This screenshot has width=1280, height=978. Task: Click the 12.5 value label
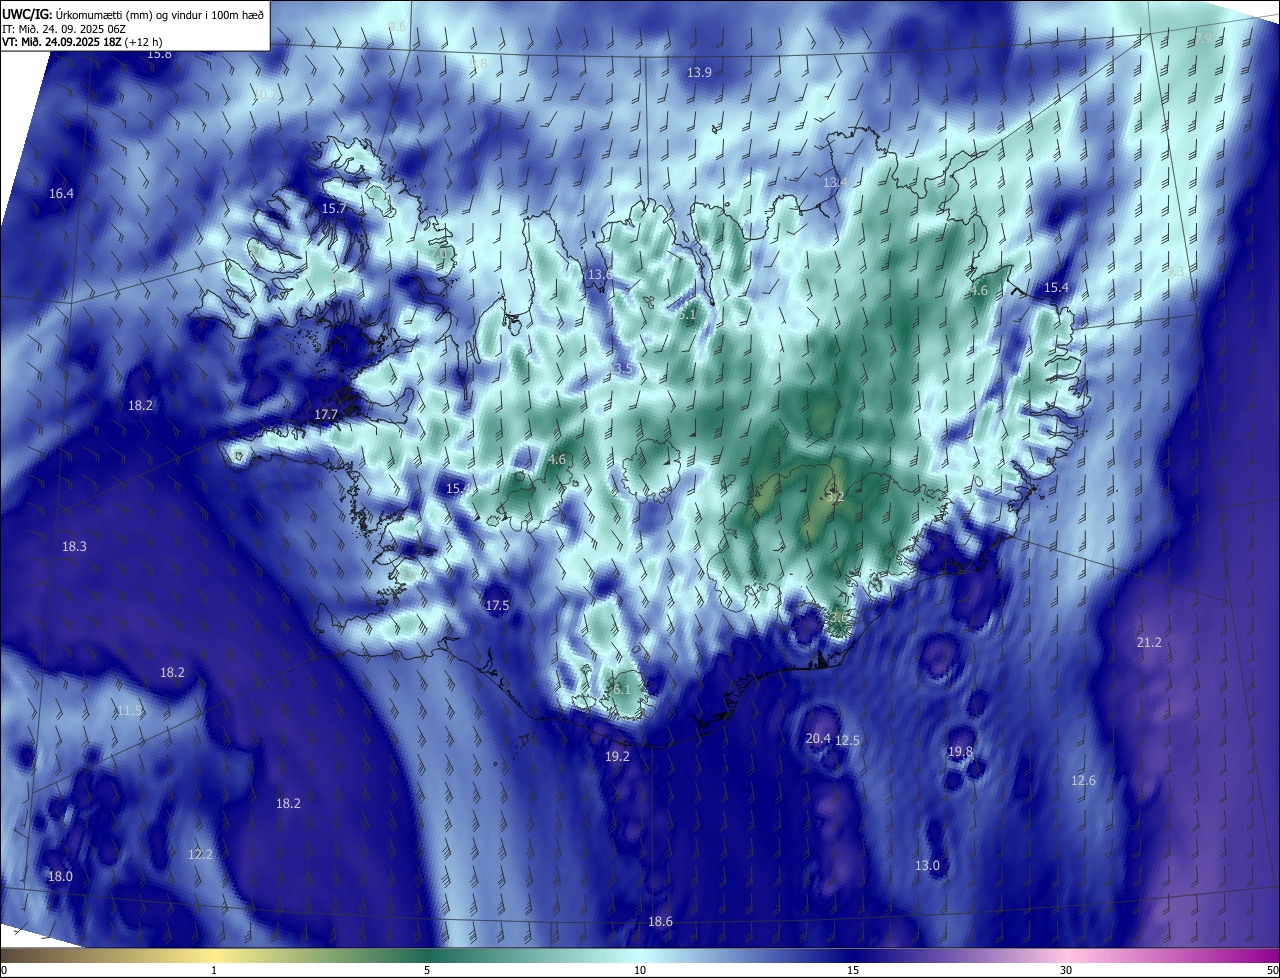847,740
